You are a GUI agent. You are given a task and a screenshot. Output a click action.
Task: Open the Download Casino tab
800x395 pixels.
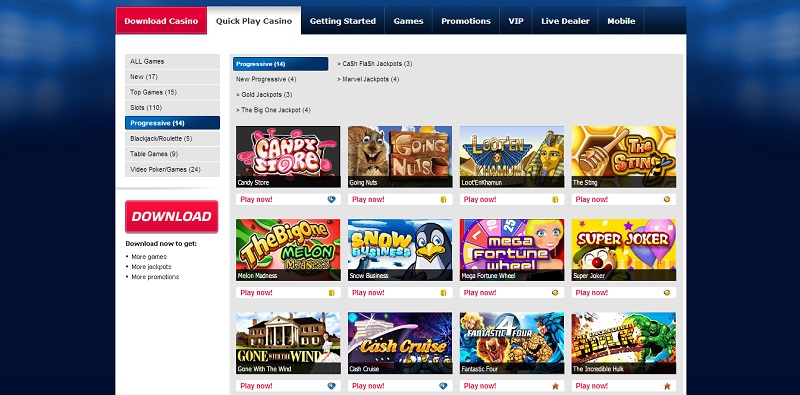click(161, 21)
